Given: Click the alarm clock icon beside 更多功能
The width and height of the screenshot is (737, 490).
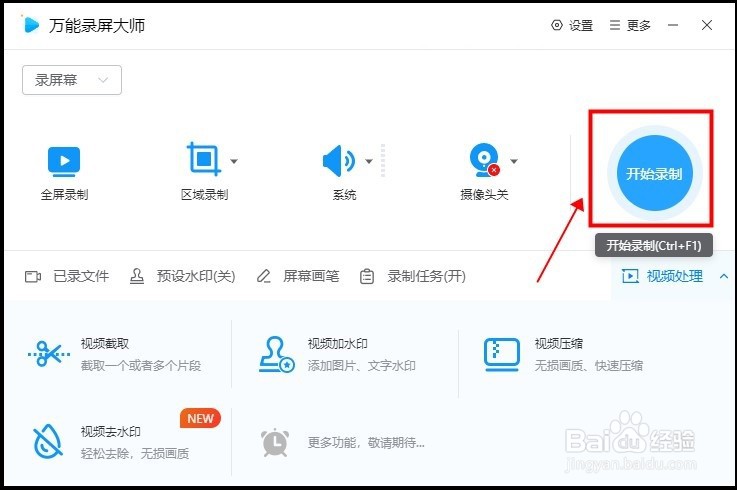Looking at the screenshot, I should pos(275,443).
